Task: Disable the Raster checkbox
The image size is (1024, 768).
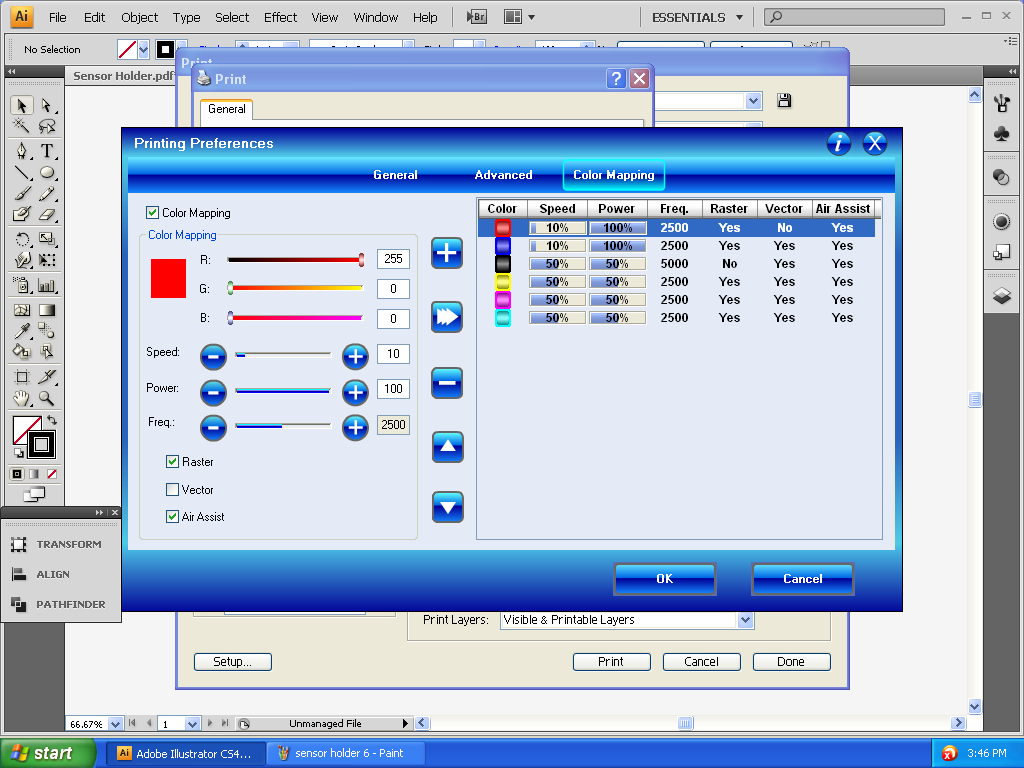Action: tap(173, 462)
